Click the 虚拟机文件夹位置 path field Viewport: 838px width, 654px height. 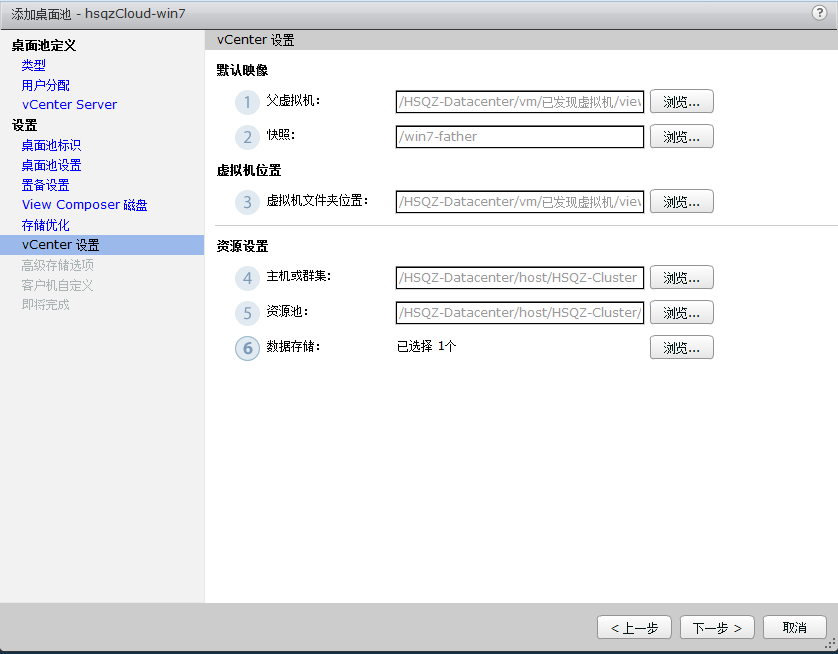pyautogui.click(x=519, y=202)
